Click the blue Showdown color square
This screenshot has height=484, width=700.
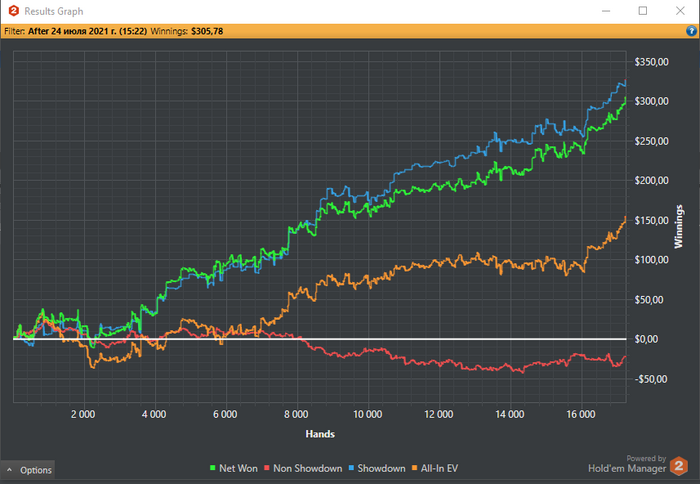click(x=351, y=468)
